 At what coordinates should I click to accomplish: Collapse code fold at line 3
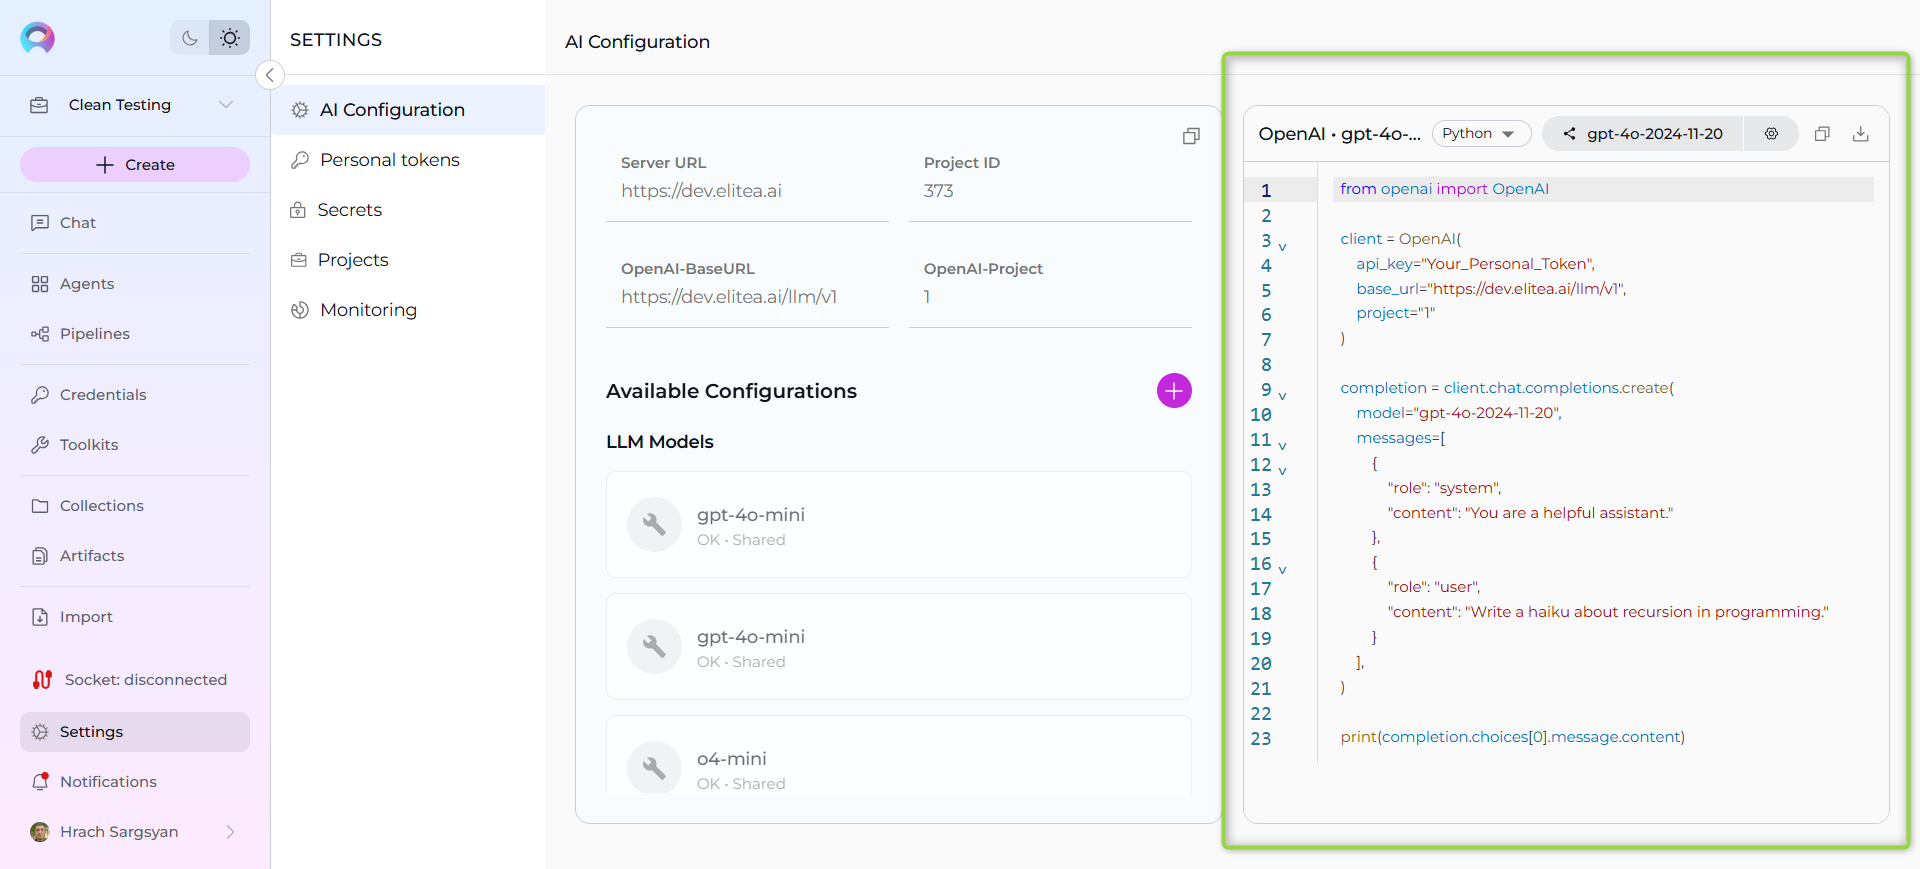[1282, 246]
